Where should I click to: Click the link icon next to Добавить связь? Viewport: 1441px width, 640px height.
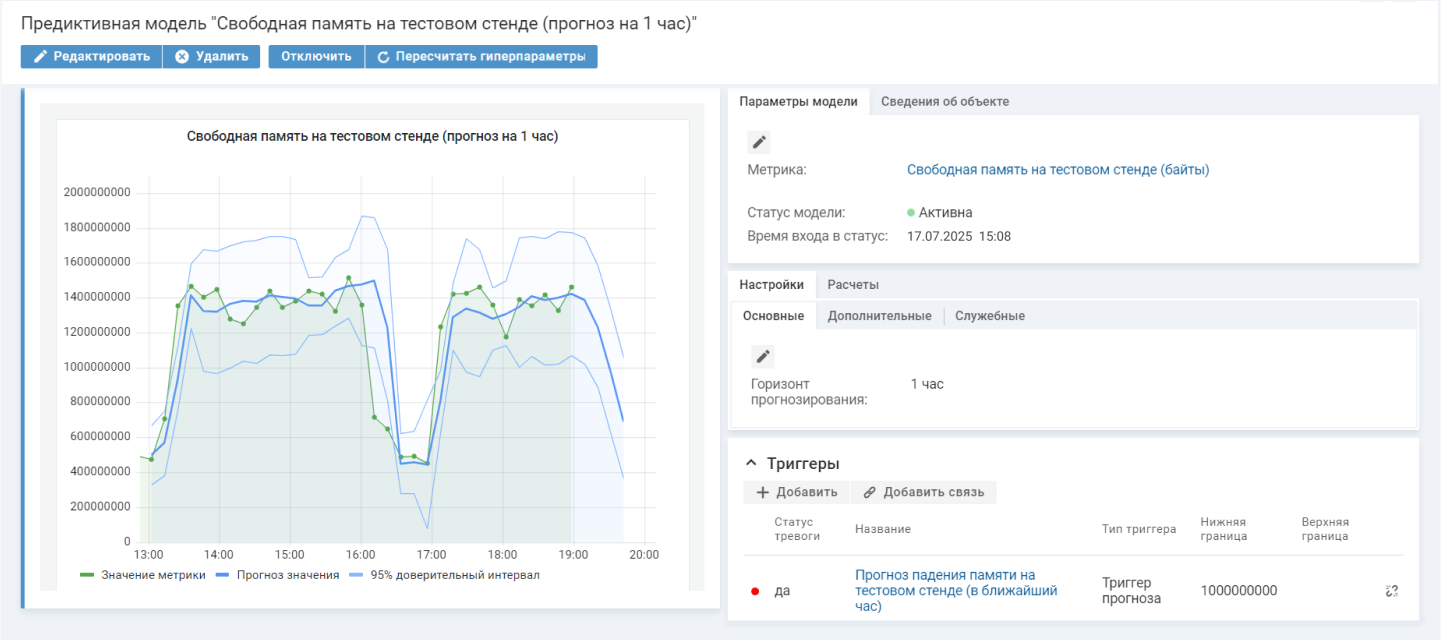point(870,492)
